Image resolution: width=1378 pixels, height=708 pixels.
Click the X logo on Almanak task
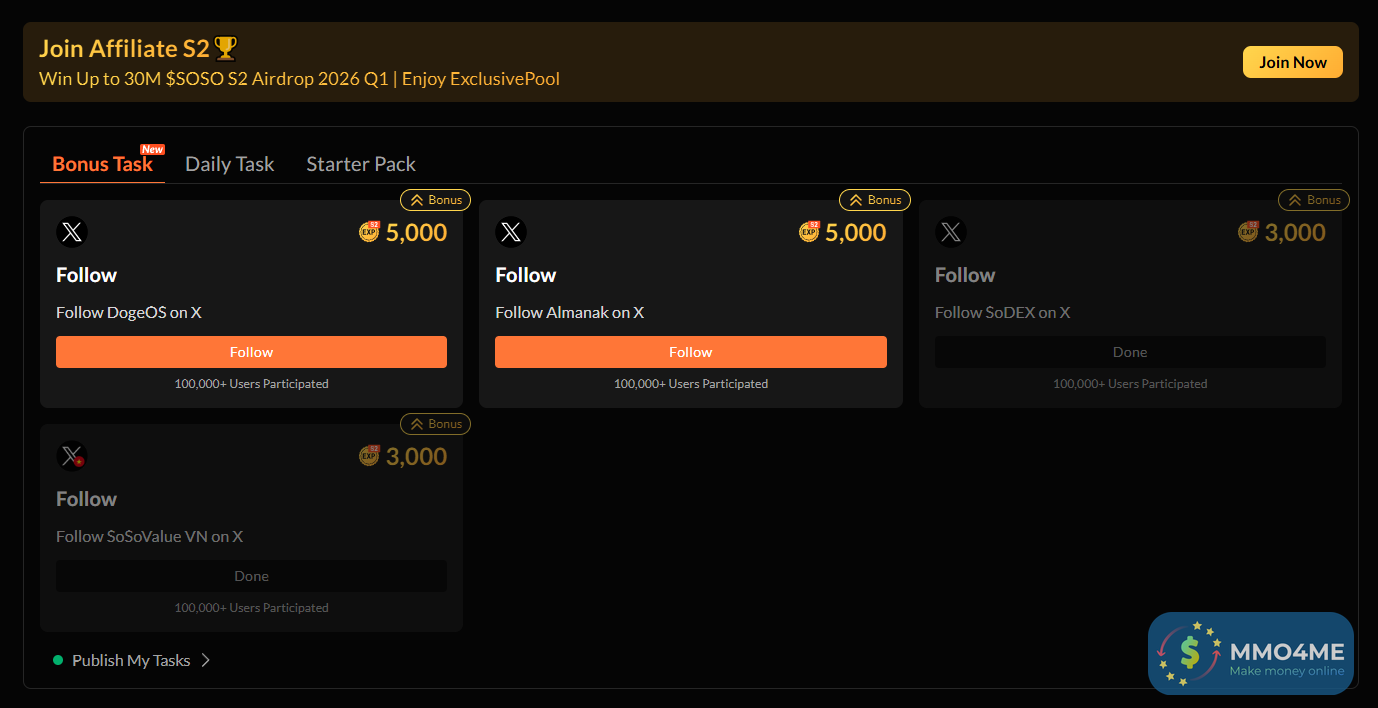[x=511, y=233]
